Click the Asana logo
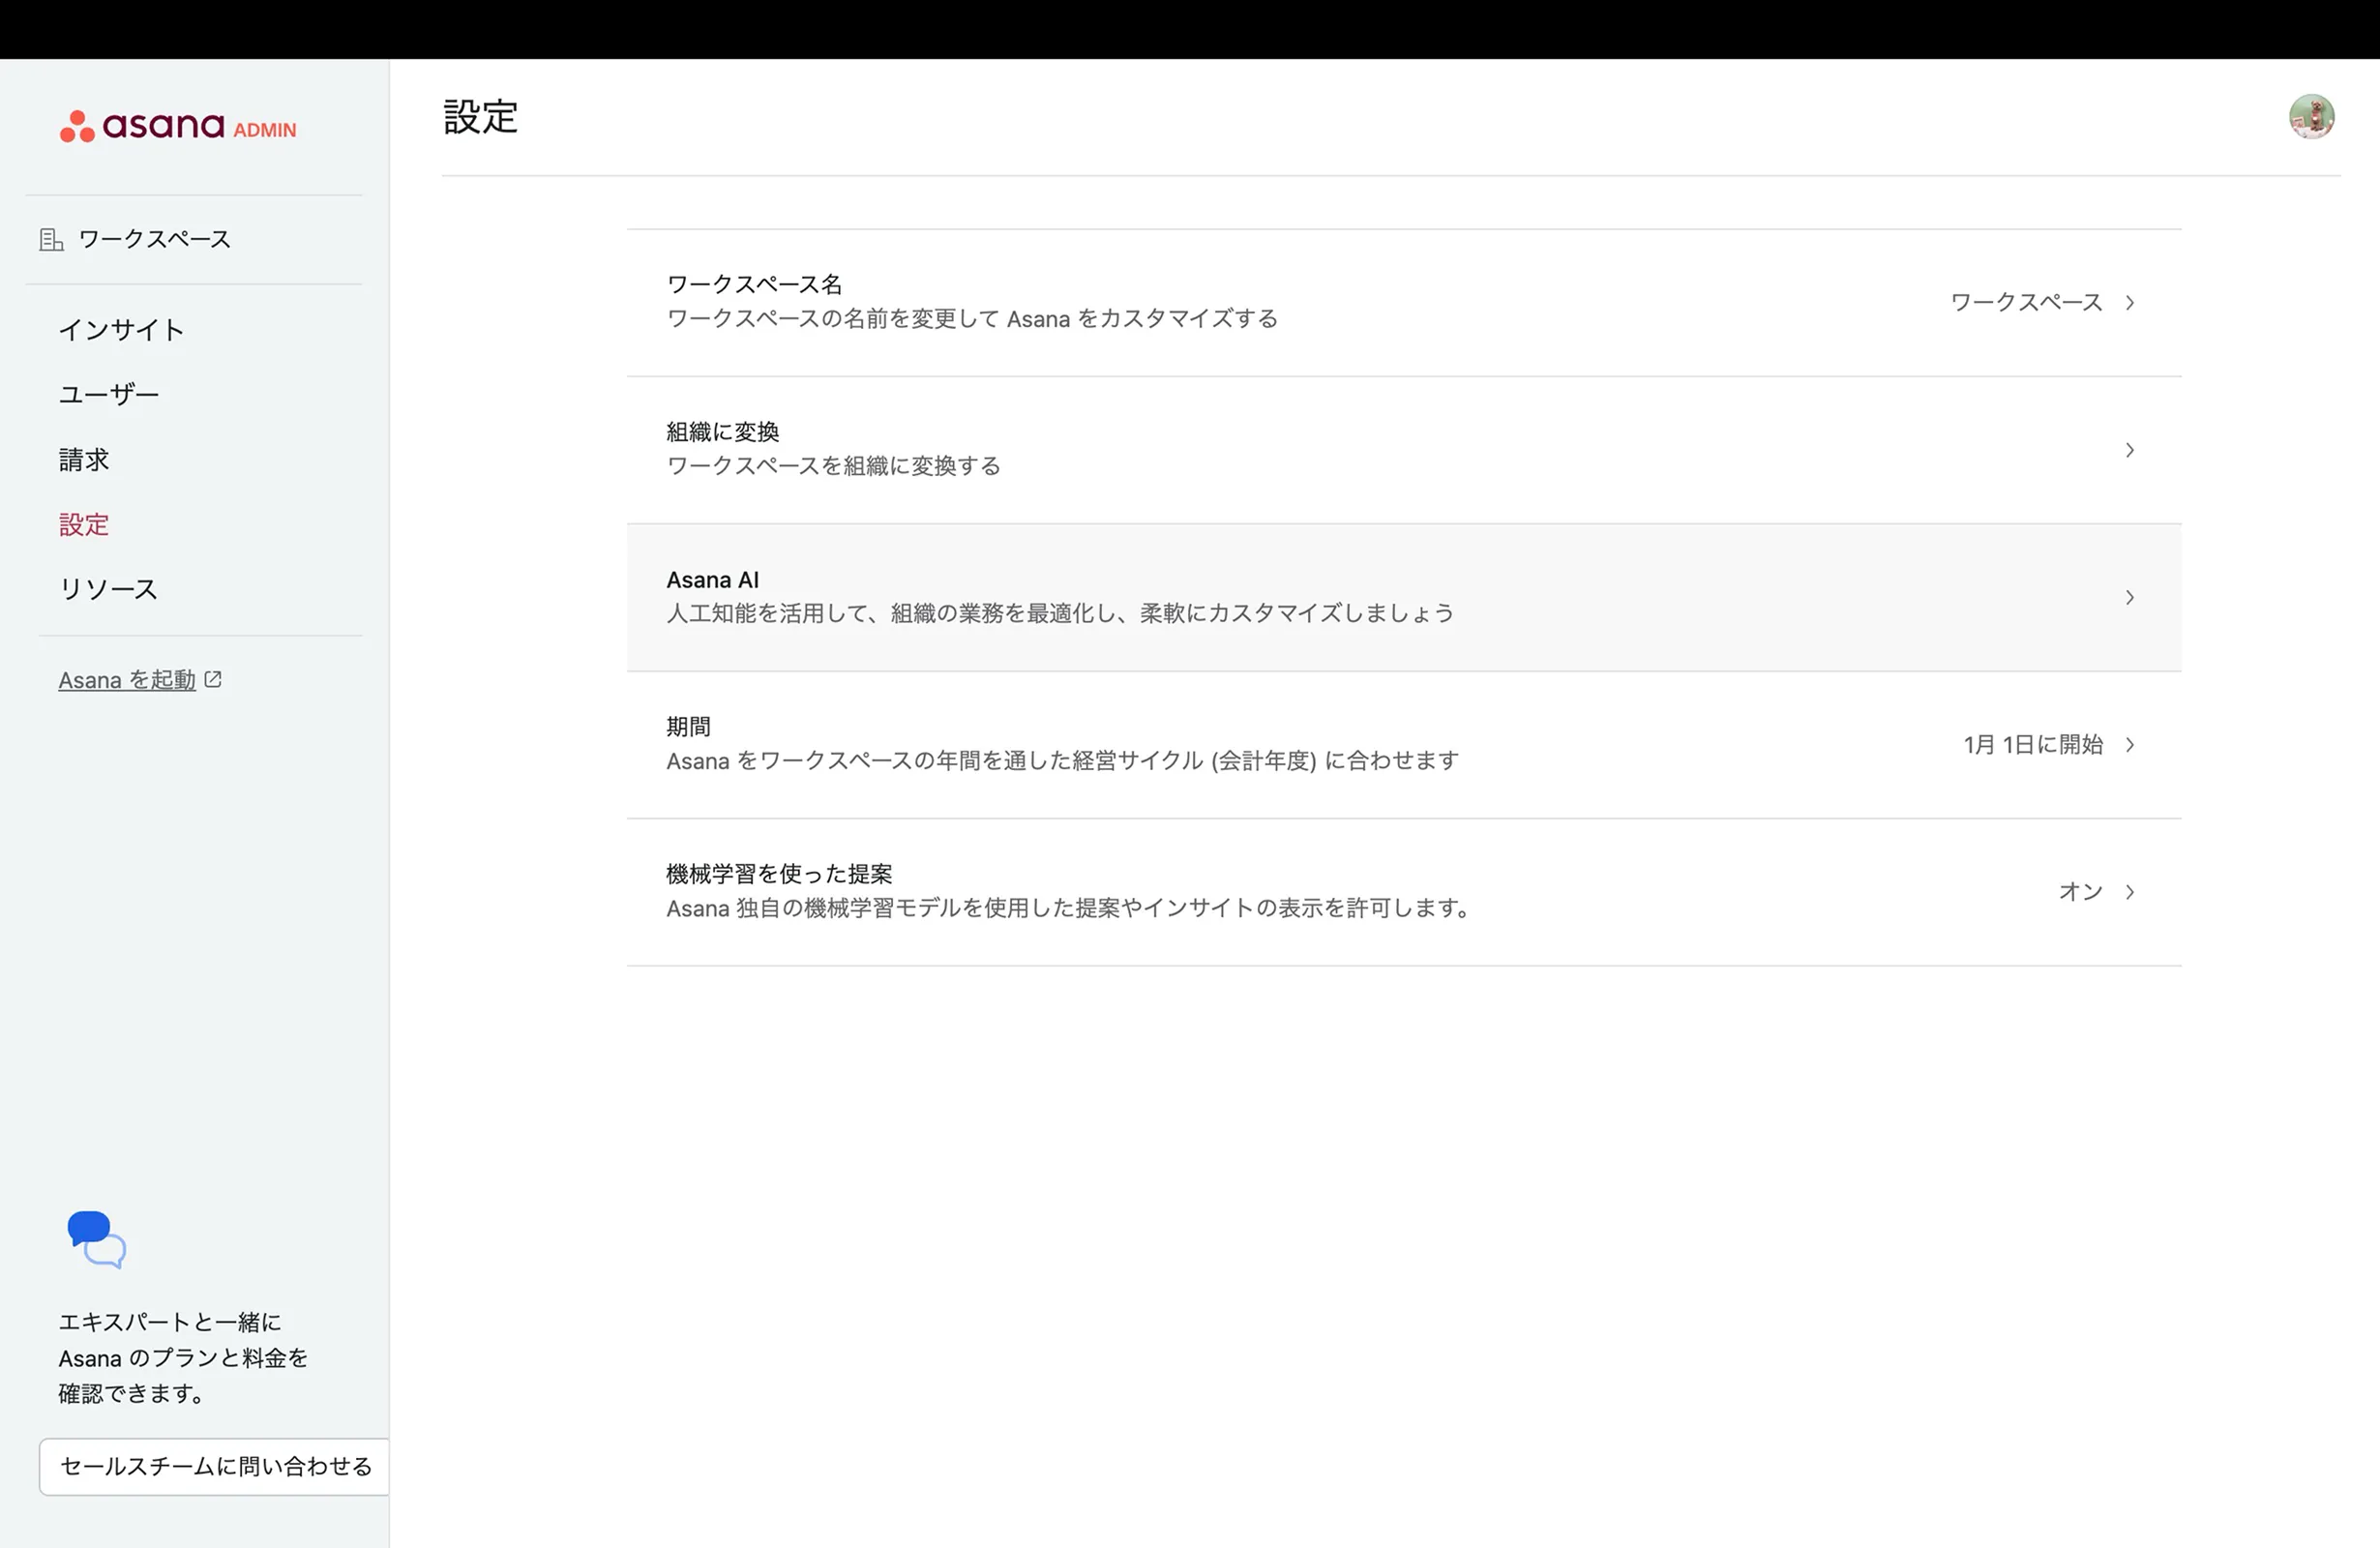Viewport: 2380px width, 1548px height. click(142, 126)
